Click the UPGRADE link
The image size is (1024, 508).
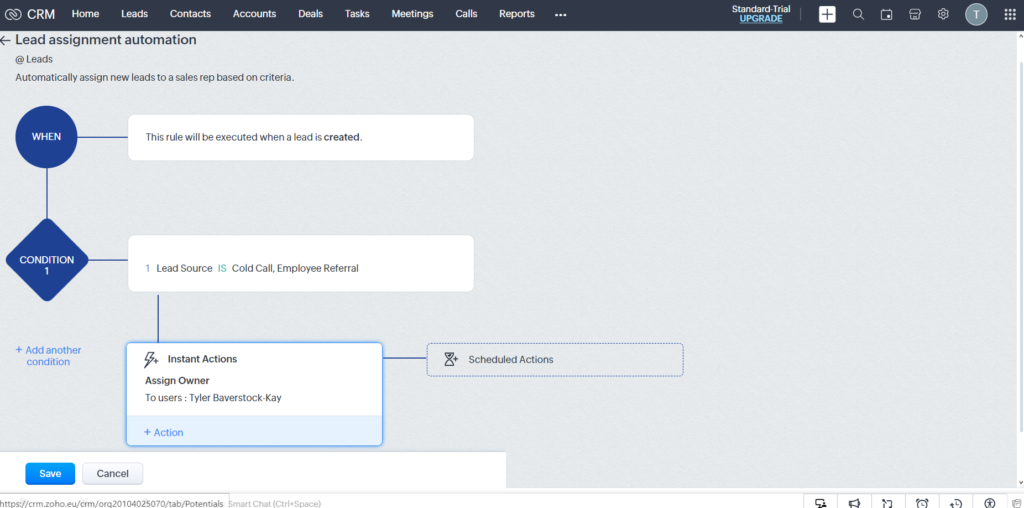click(x=761, y=19)
